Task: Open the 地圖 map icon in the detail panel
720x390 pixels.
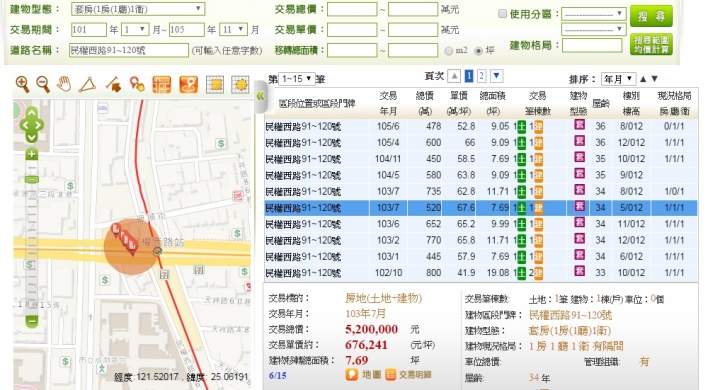Action: (352, 374)
